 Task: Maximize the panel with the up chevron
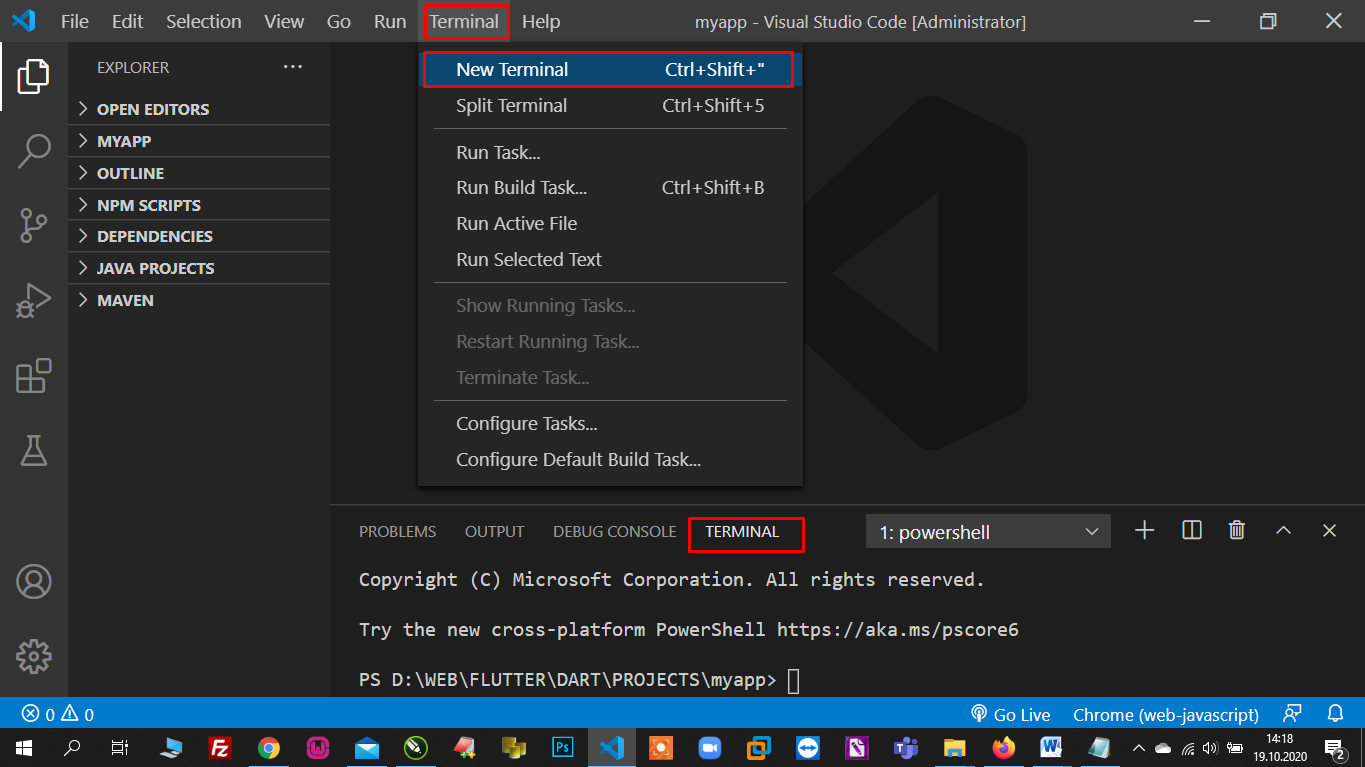point(1283,531)
